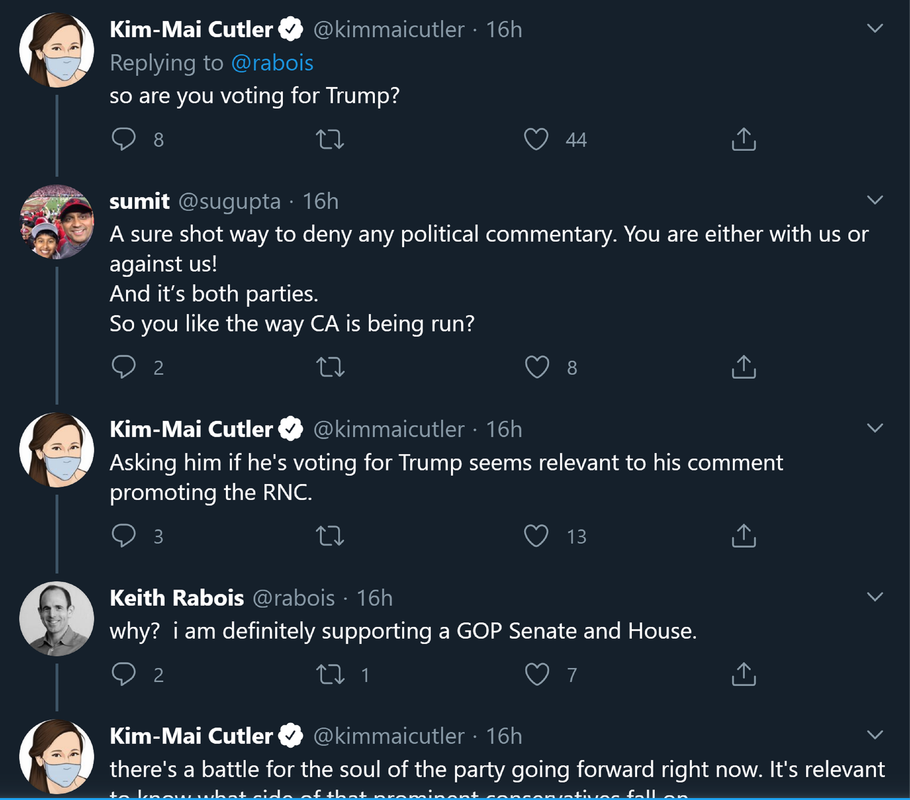Image resolution: width=910 pixels, height=800 pixels.
Task: Expand the options chevron on sumit's tweet
Action: (x=875, y=201)
